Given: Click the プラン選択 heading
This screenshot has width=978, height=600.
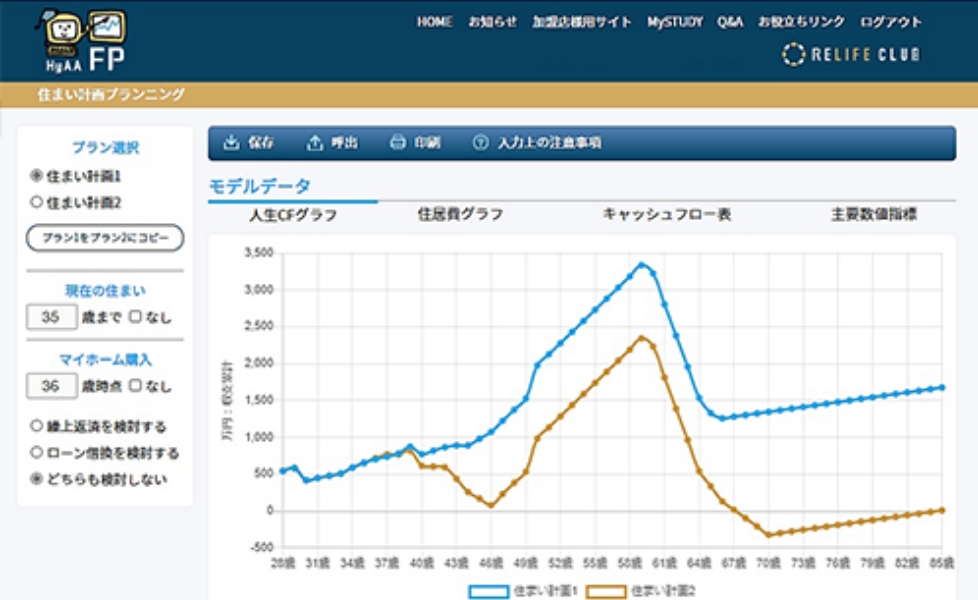Looking at the screenshot, I should point(105,148).
